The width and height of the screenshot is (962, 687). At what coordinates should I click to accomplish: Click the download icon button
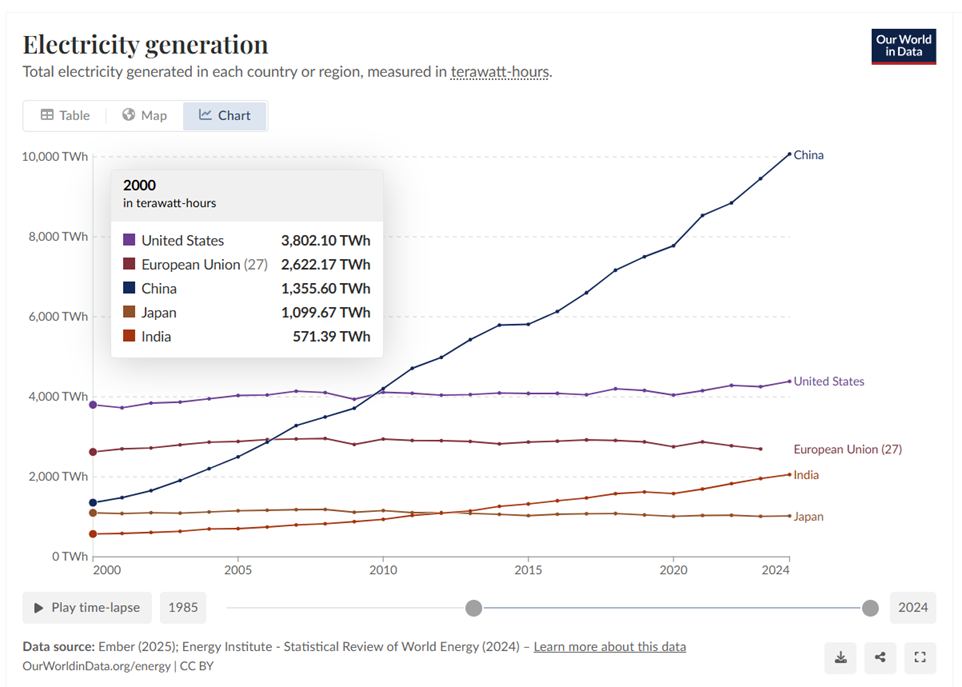841,658
